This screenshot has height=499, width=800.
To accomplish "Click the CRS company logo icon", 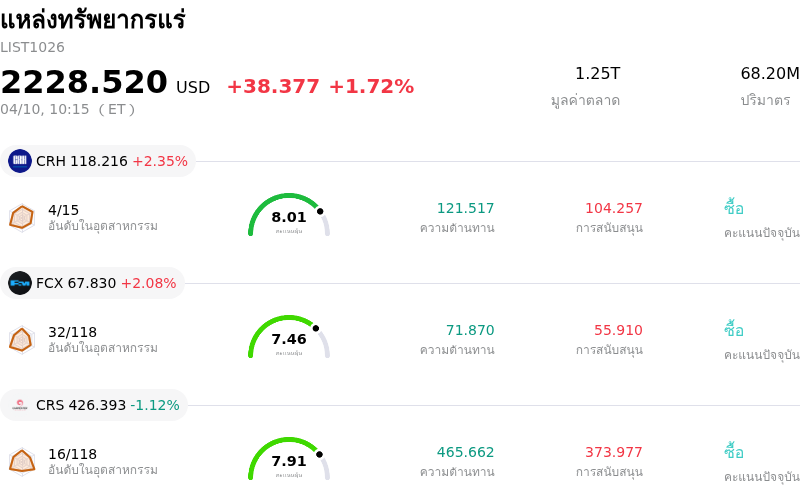I will (x=20, y=405).
